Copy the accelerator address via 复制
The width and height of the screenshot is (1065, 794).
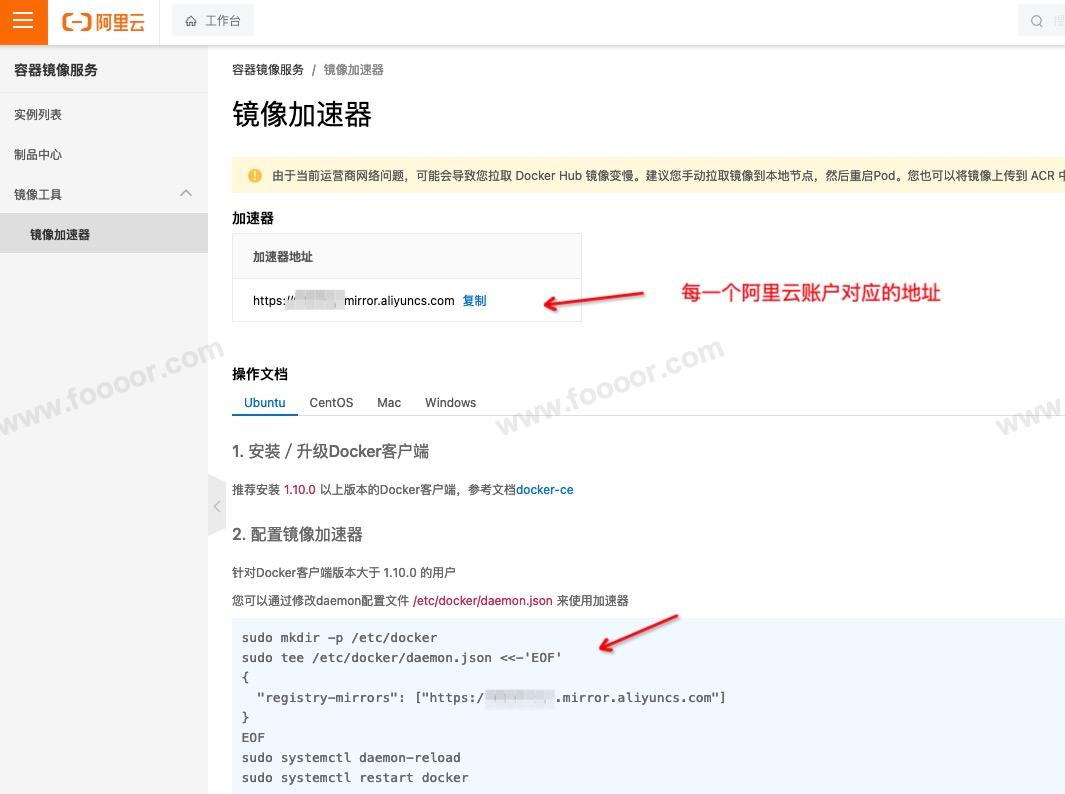[x=474, y=301]
